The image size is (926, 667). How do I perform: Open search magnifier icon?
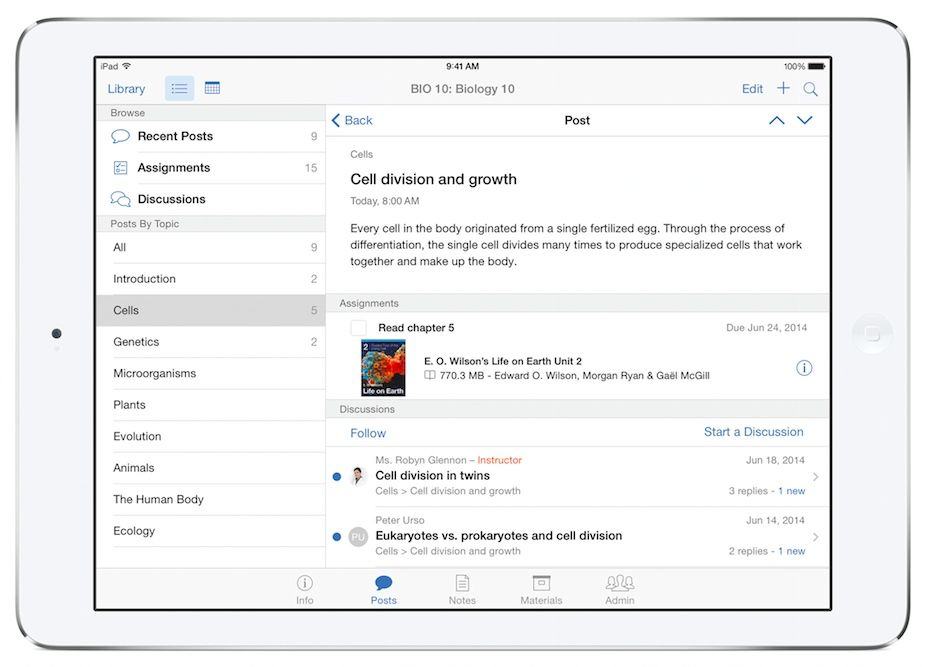click(x=810, y=89)
